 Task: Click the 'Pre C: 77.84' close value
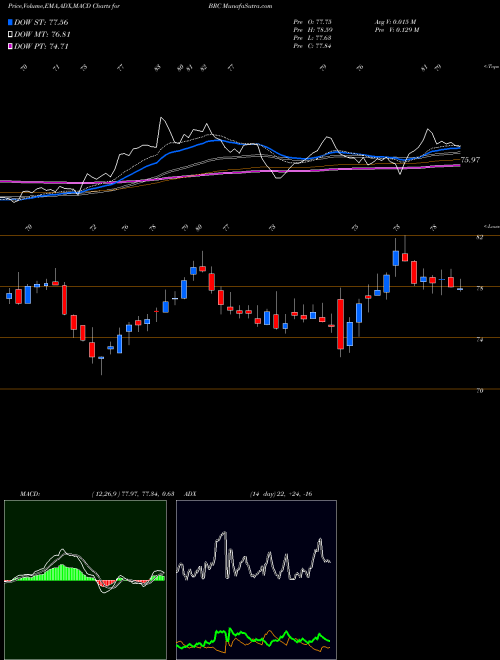click(x=312, y=46)
